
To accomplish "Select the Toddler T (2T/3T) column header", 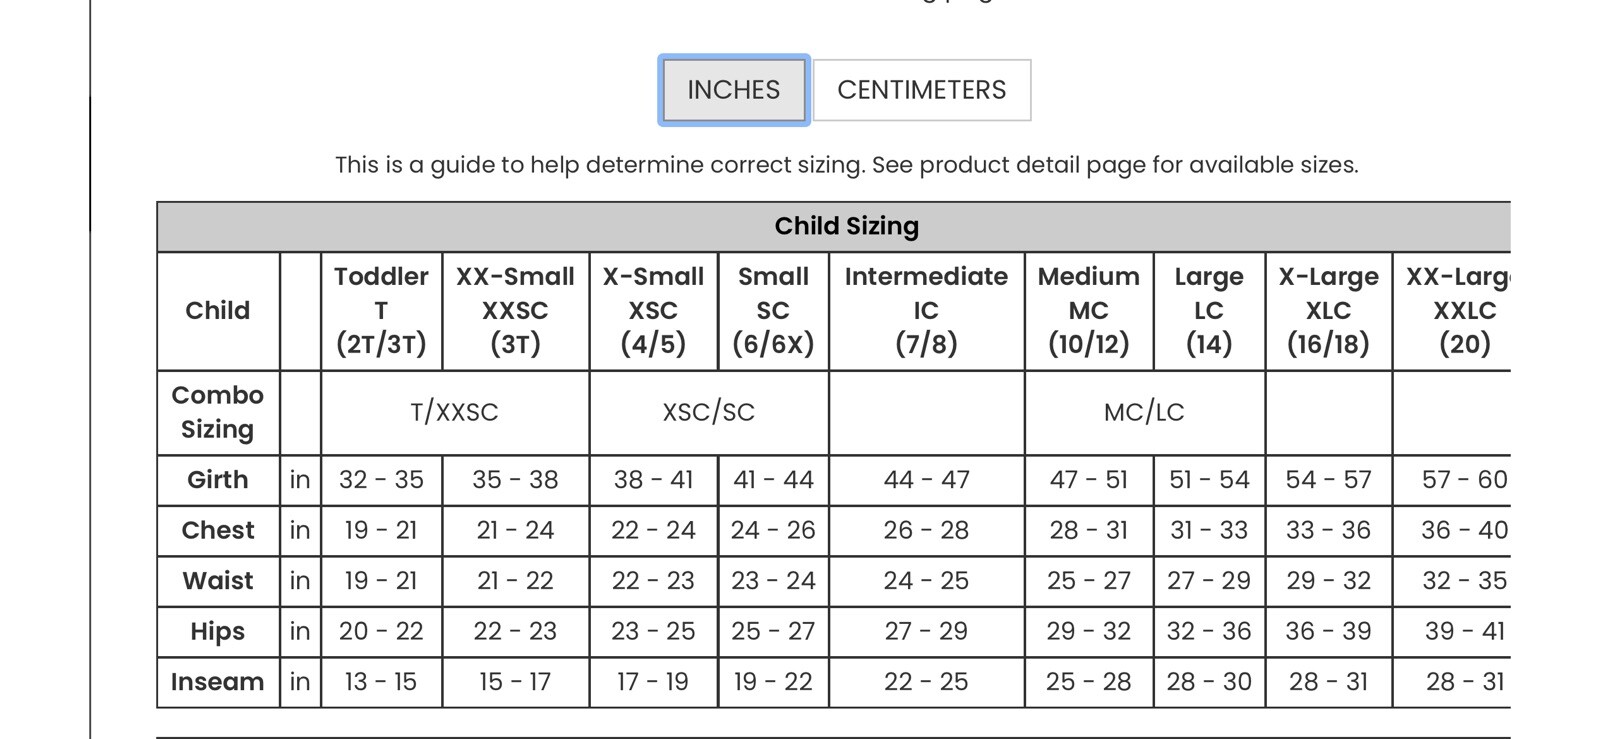I will click(x=381, y=310).
